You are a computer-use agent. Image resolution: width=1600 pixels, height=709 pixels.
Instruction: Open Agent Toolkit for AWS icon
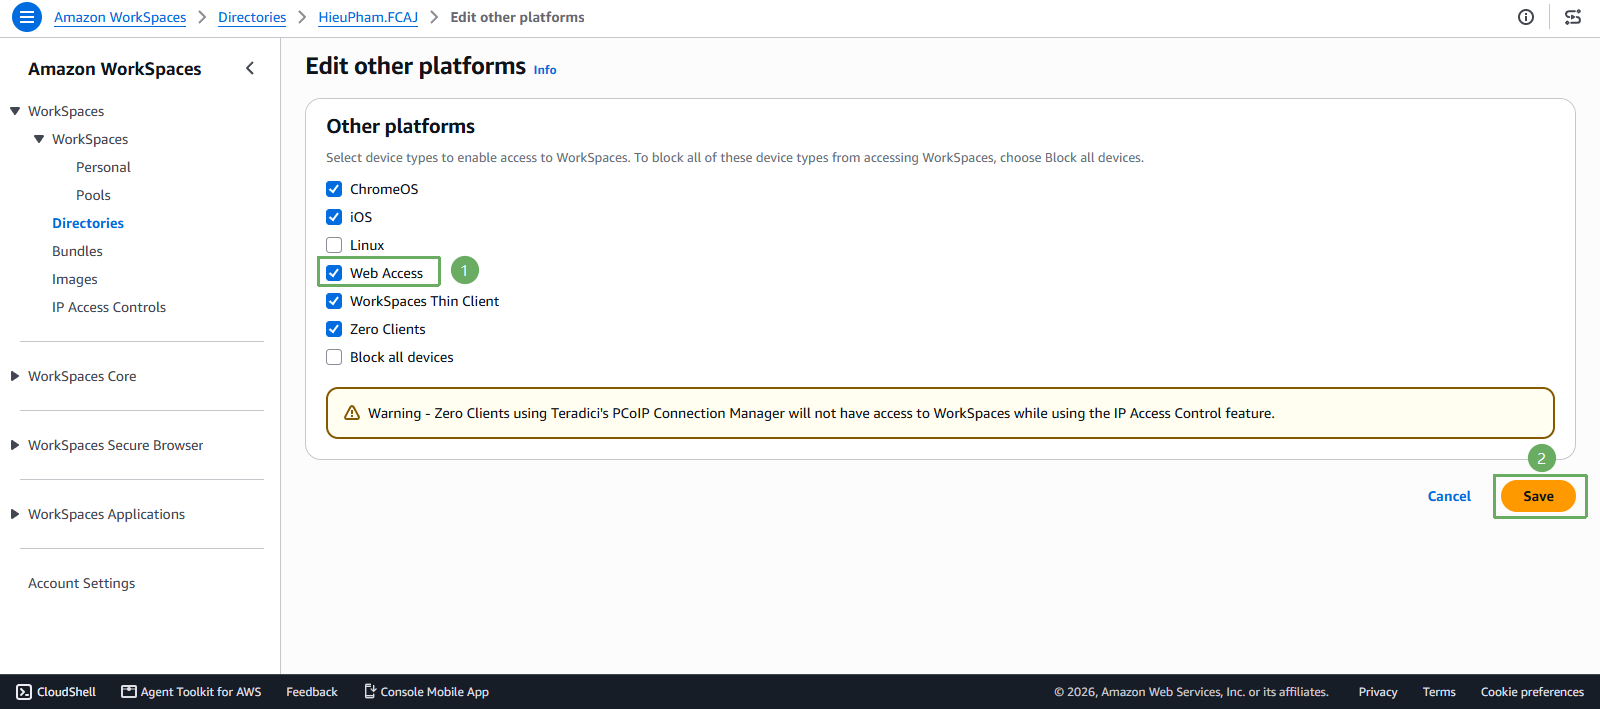[129, 692]
